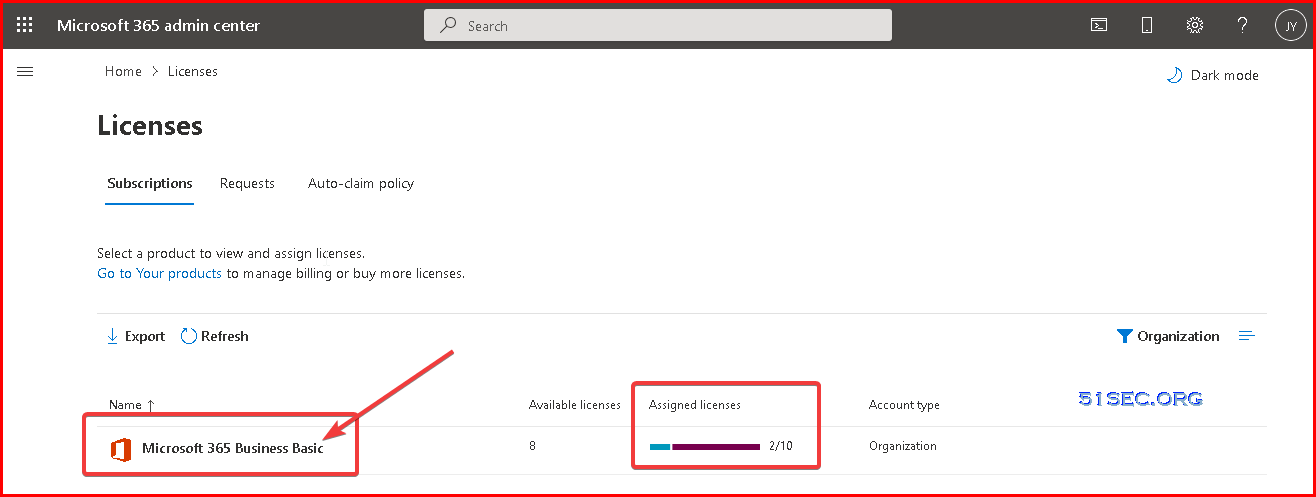The height and width of the screenshot is (497, 1316).
Task: Export the licenses list
Action: click(135, 336)
